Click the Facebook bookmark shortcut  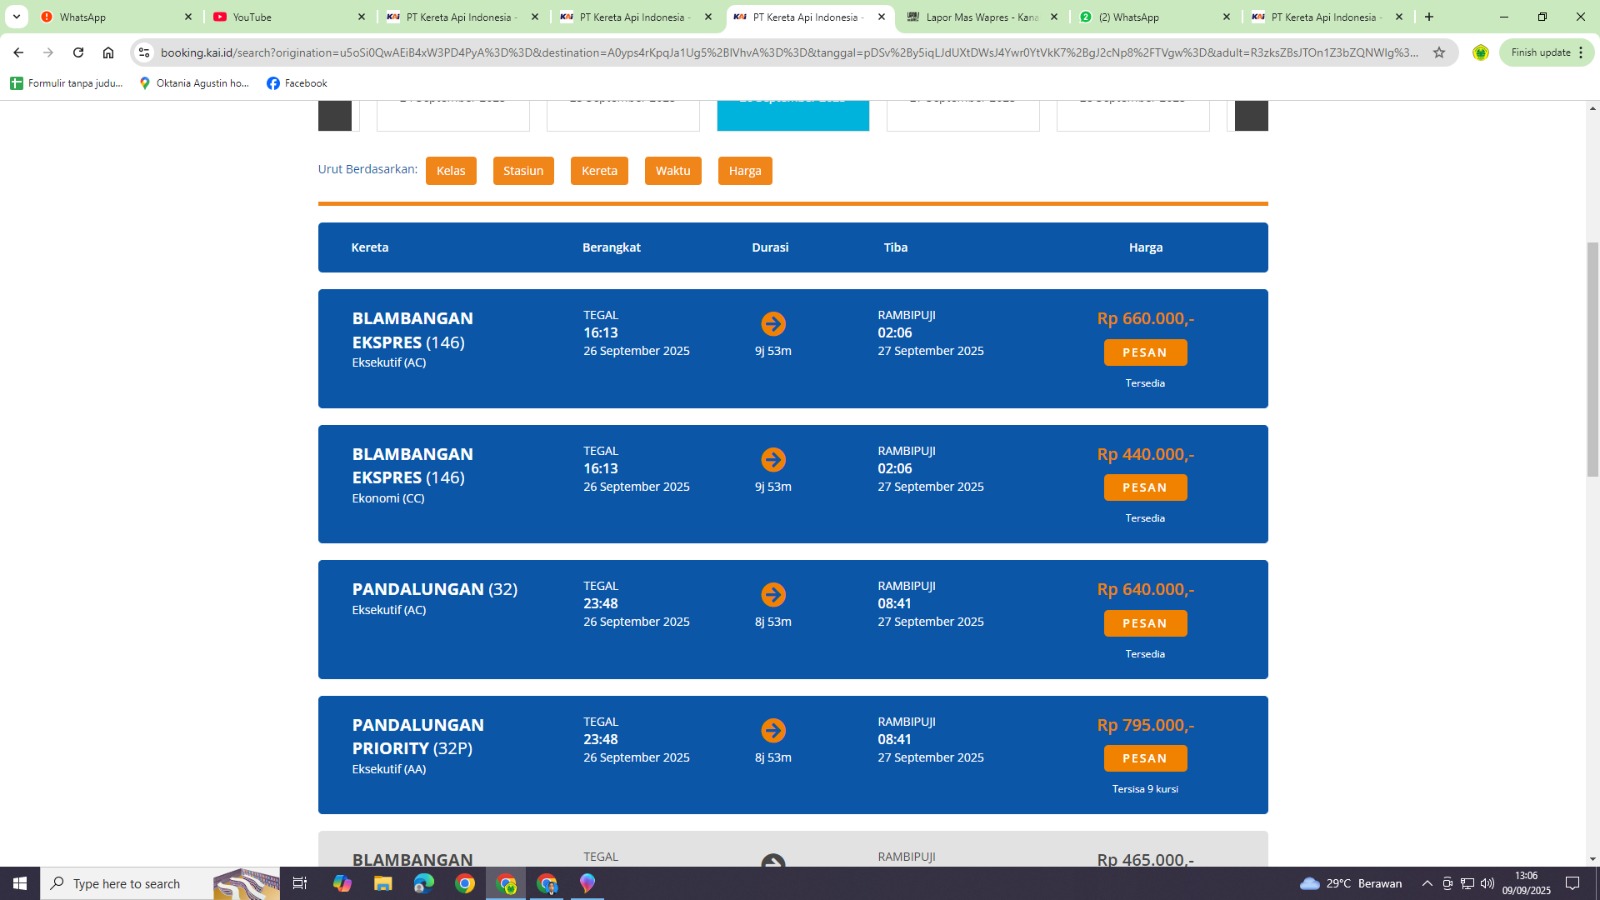click(x=297, y=83)
